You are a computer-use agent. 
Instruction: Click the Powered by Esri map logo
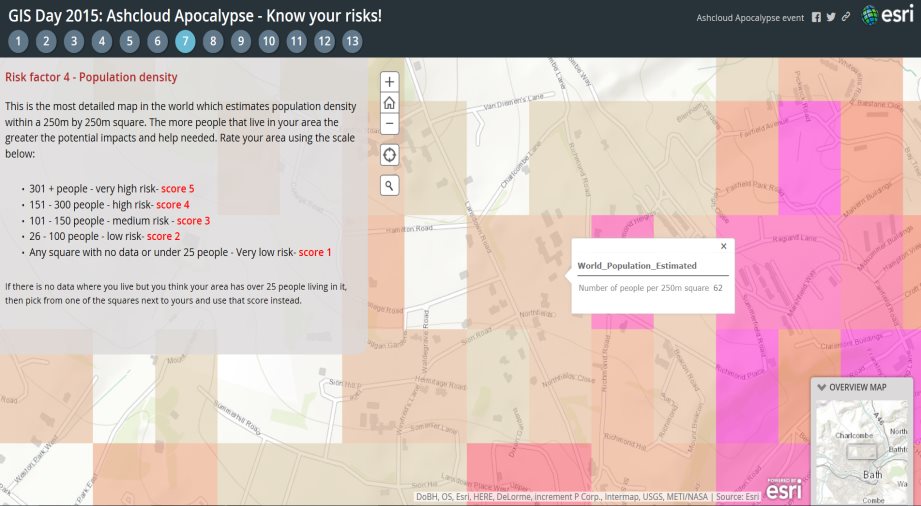pos(785,488)
